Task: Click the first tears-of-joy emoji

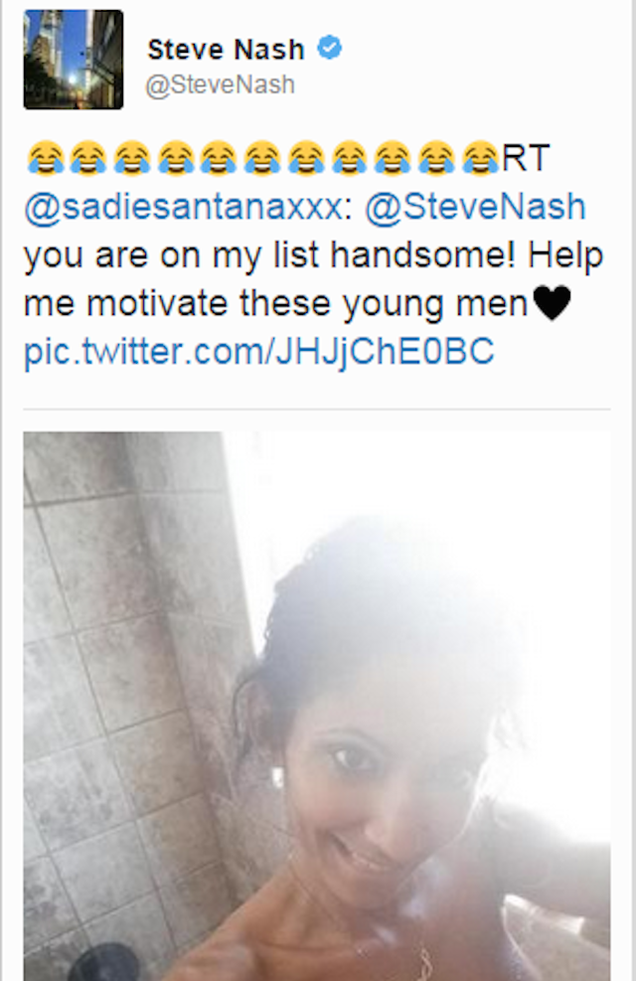Action: [46, 157]
